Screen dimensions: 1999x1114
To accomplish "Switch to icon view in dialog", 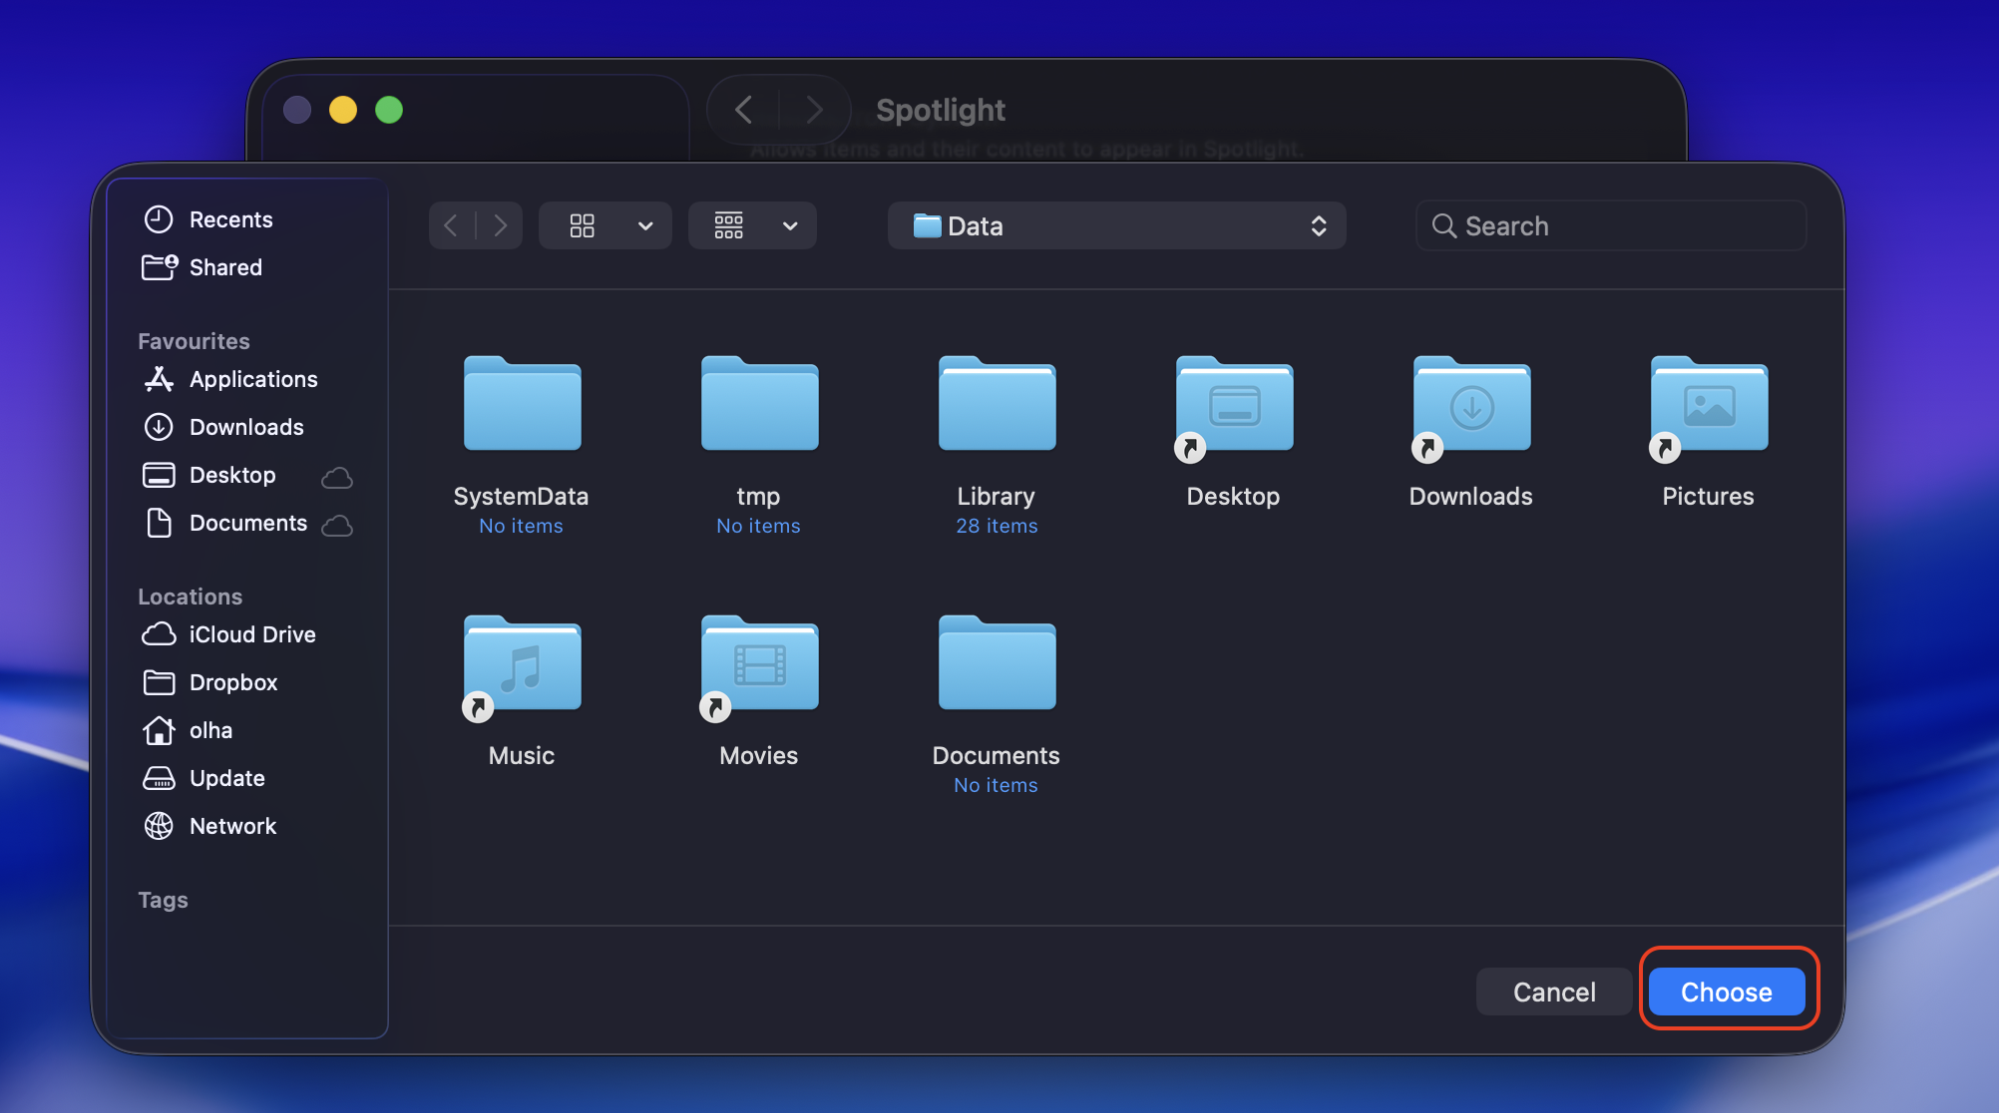I will tap(582, 226).
